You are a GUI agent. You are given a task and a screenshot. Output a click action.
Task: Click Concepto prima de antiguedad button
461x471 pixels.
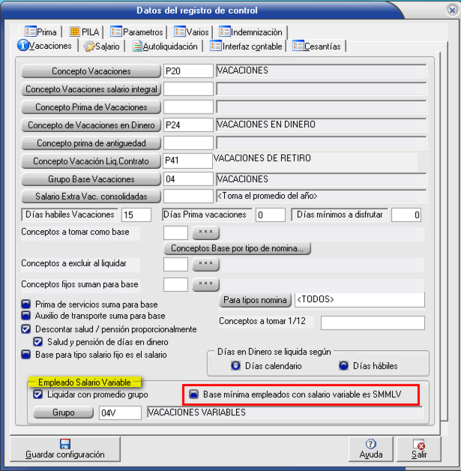(91, 143)
